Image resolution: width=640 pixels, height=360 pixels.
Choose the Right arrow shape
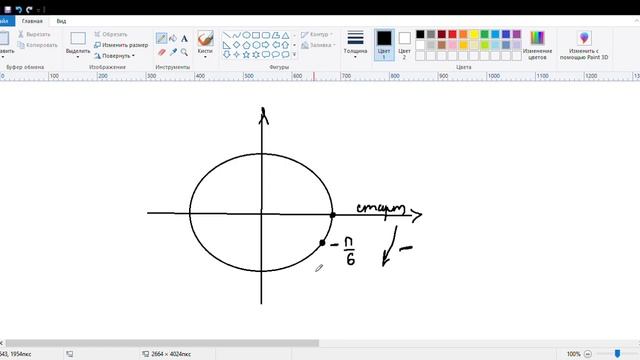tap(266, 45)
